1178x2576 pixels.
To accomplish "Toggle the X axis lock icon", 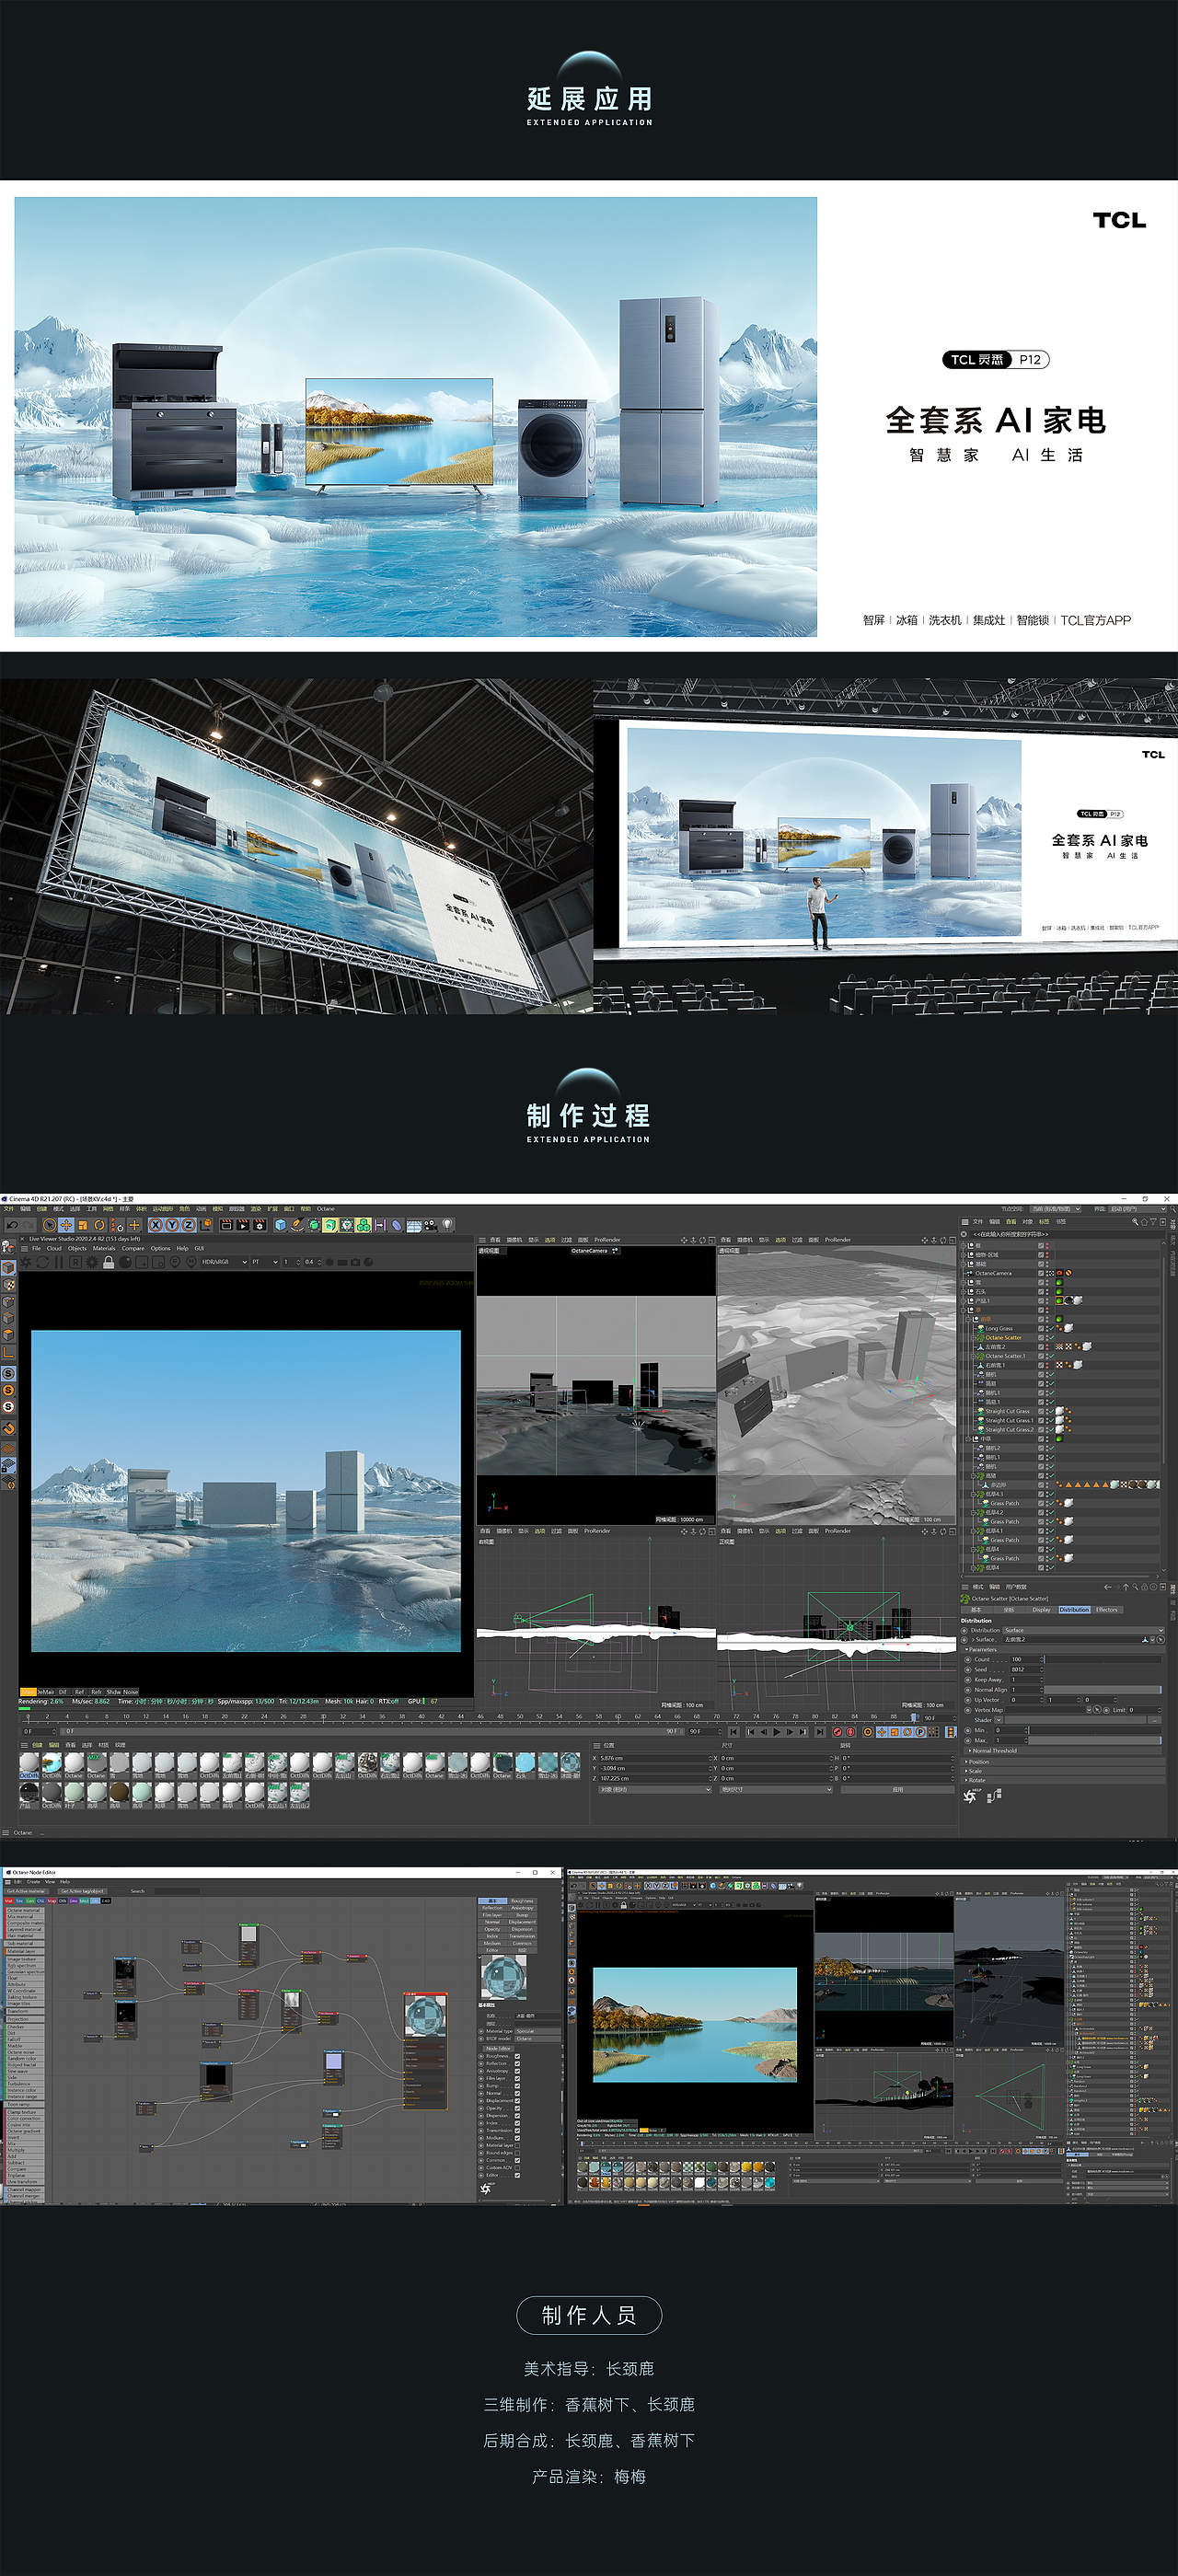I will [x=157, y=1225].
